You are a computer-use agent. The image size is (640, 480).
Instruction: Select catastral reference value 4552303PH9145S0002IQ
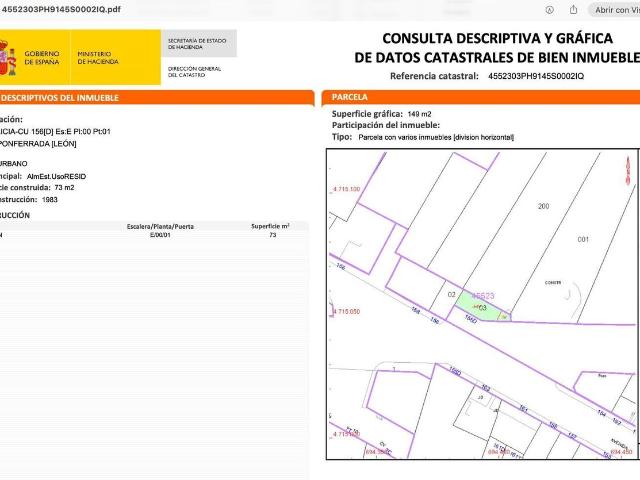point(536,76)
